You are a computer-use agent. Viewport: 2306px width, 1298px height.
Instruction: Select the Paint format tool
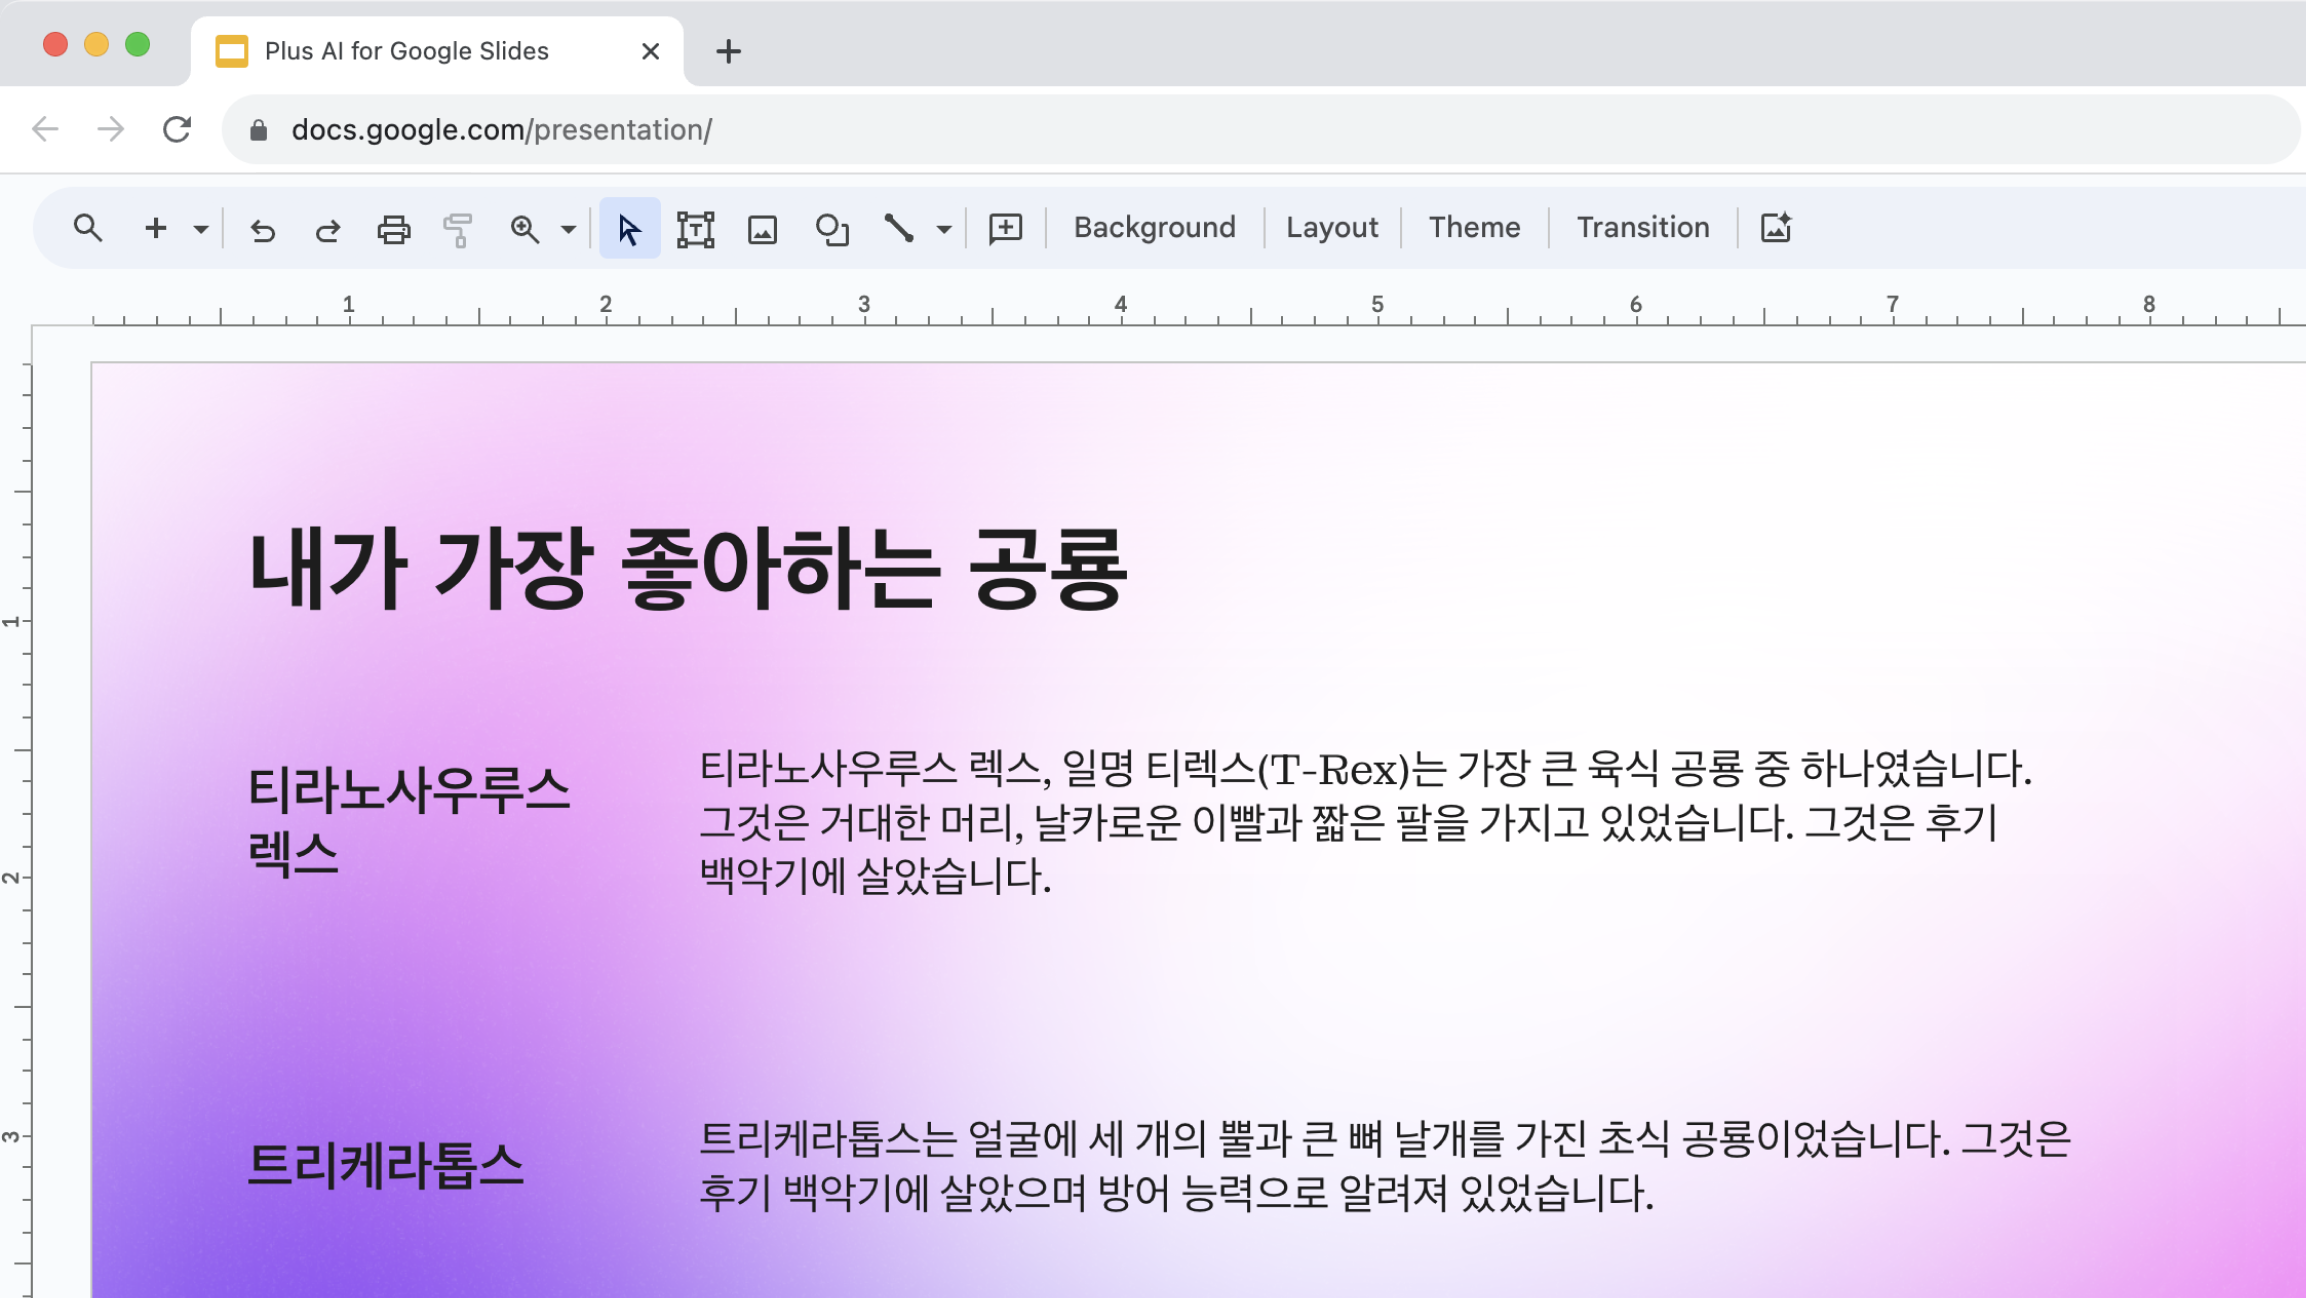point(458,228)
